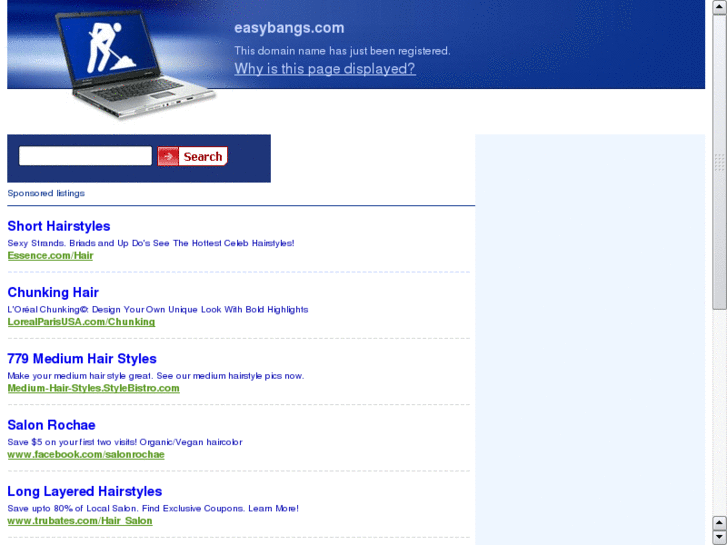The width and height of the screenshot is (727, 545).
Task: Open the Salon Rochae listing
Action: pyautogui.click(x=51, y=425)
